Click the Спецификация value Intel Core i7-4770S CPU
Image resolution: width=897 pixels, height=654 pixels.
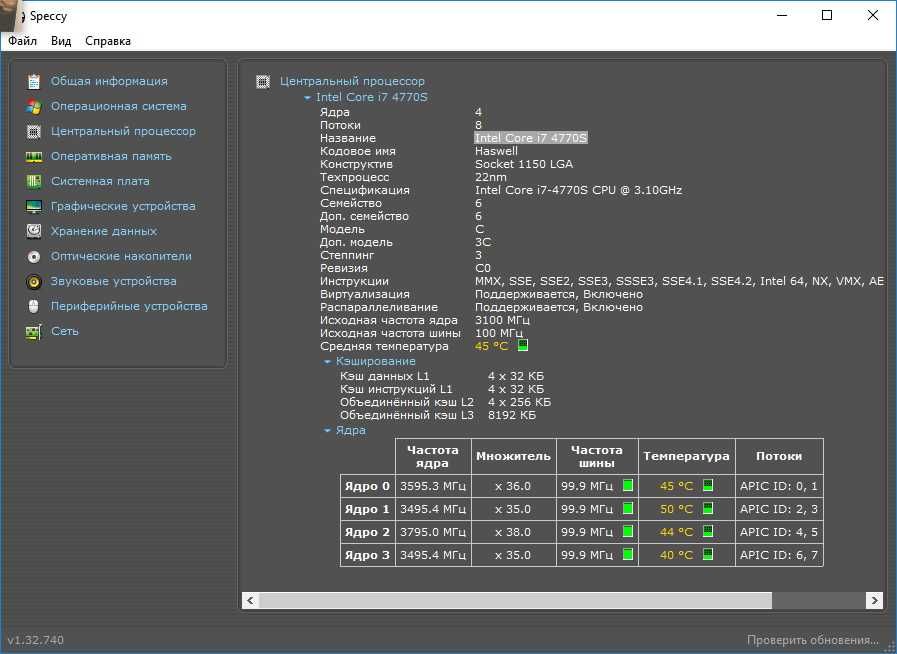(x=578, y=190)
